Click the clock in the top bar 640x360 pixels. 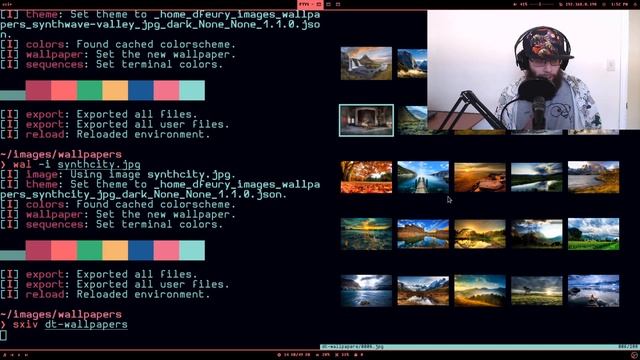pos(620,4)
